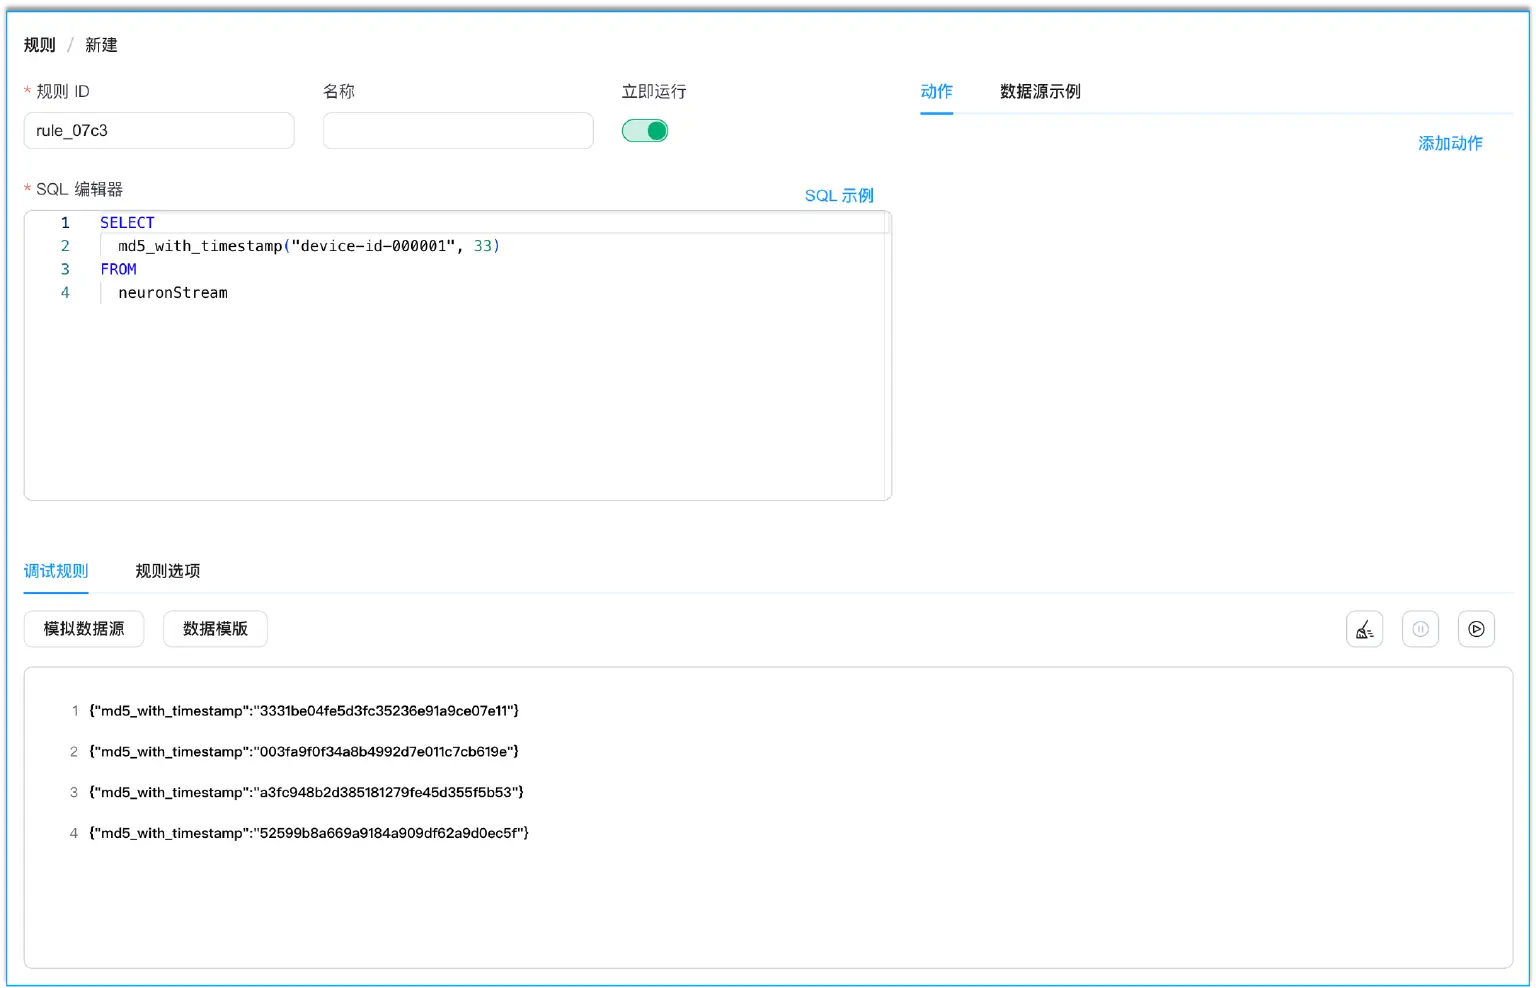Place cursor on the SELECT keyword line

click(127, 222)
